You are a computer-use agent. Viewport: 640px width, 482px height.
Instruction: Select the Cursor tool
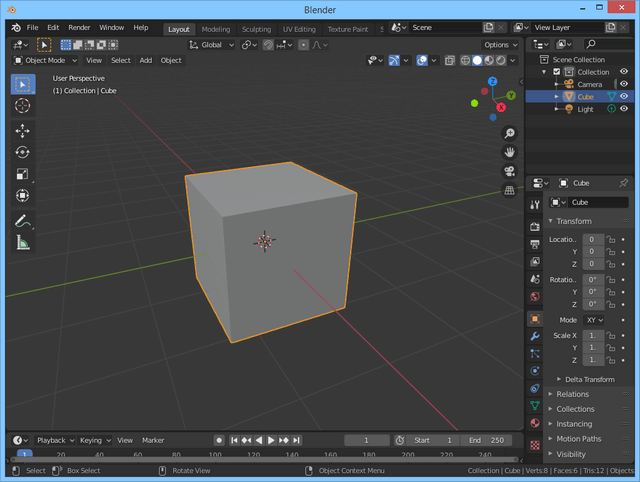(x=22, y=106)
